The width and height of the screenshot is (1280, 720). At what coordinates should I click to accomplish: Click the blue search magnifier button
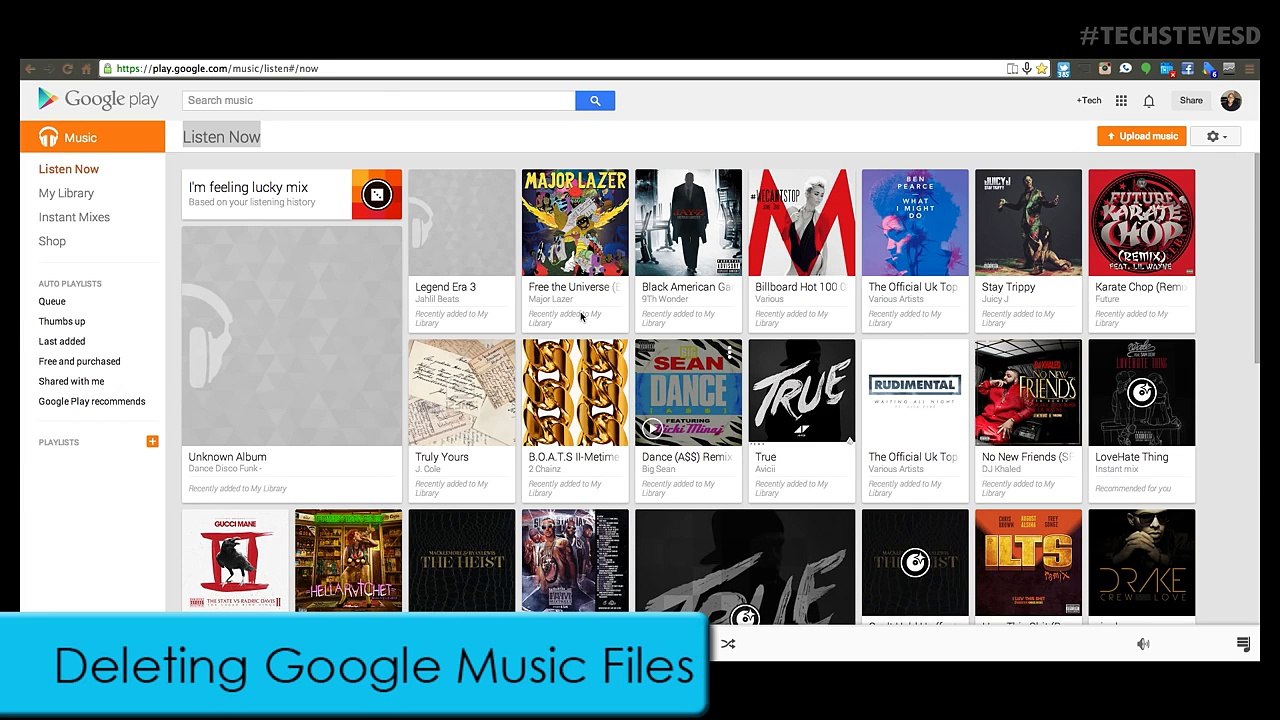(595, 100)
